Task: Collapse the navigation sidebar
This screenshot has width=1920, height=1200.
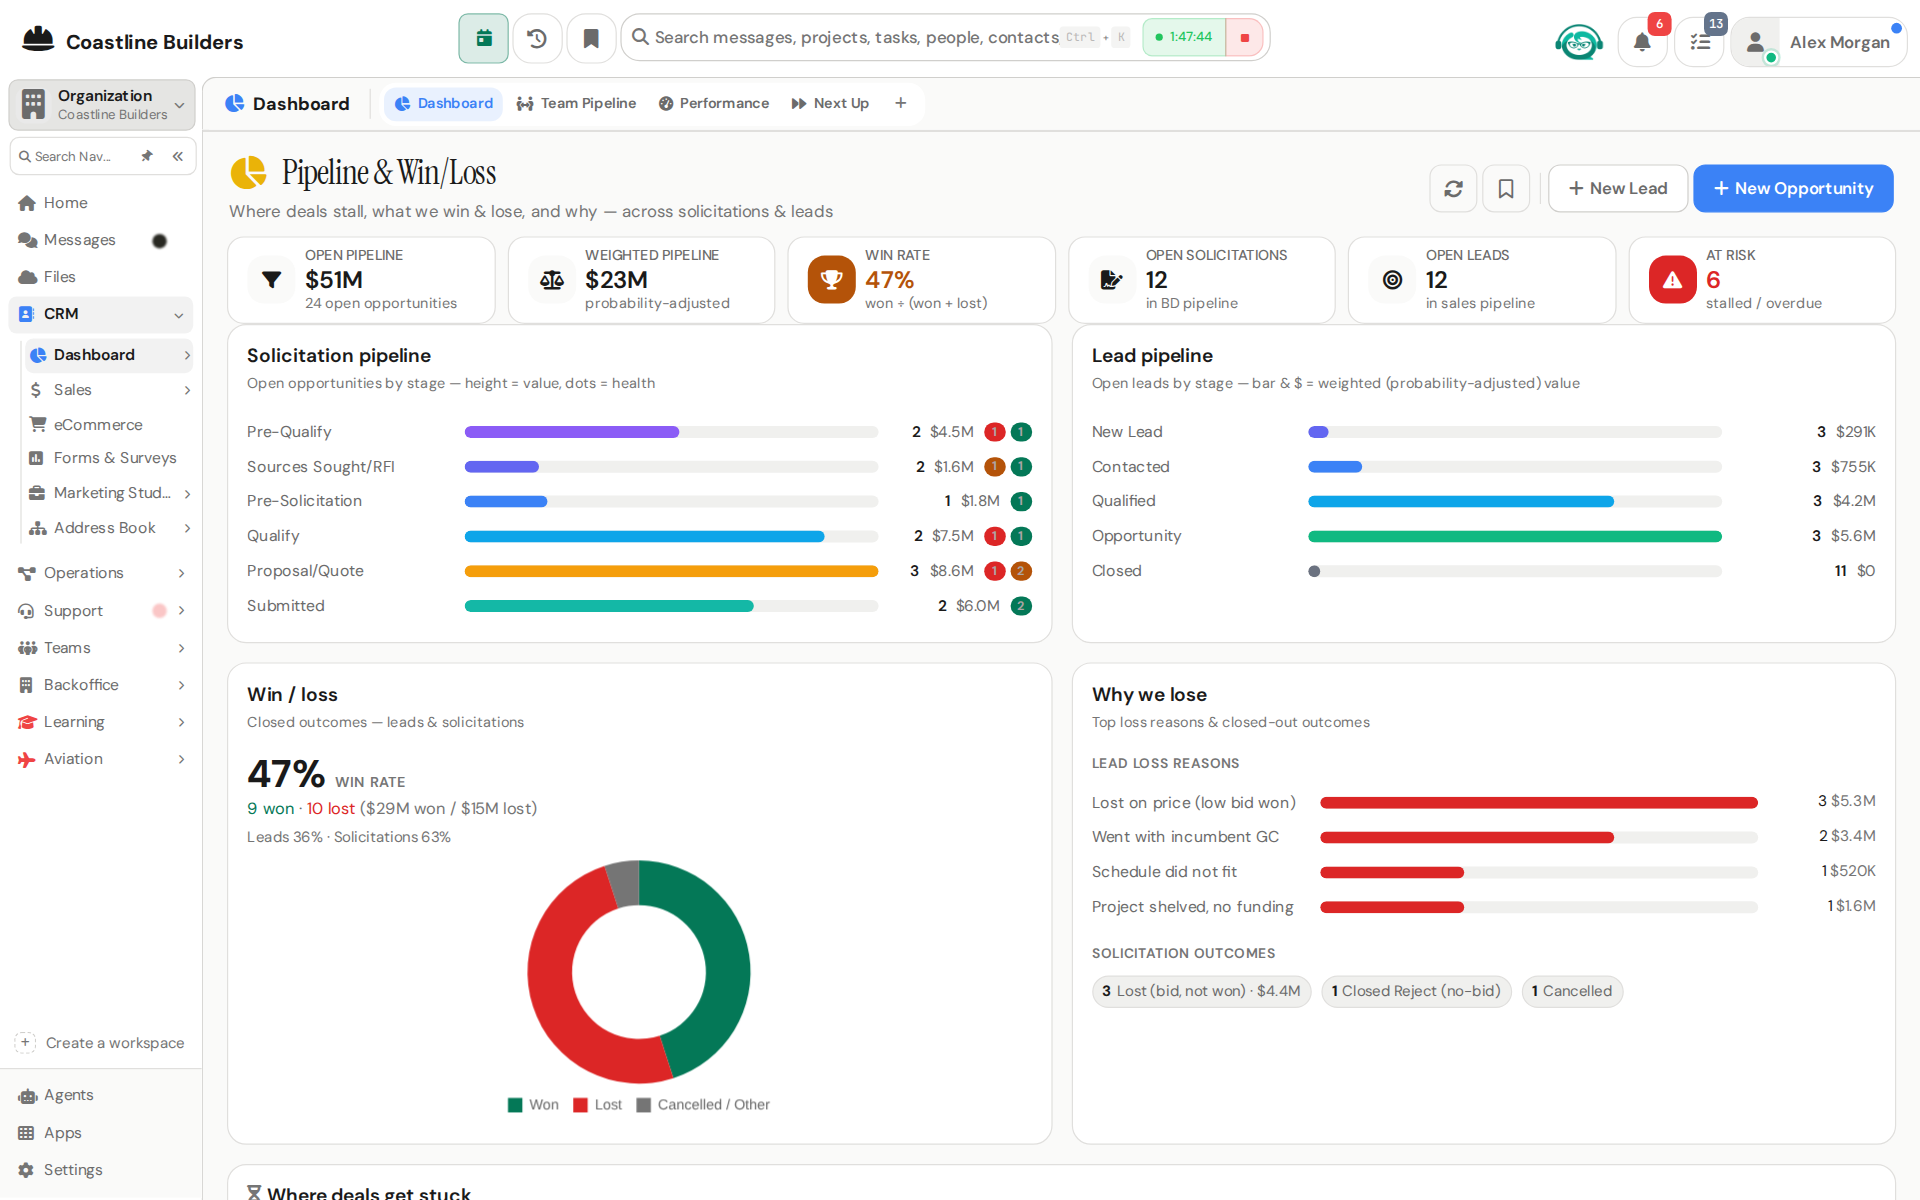Action: tap(177, 156)
